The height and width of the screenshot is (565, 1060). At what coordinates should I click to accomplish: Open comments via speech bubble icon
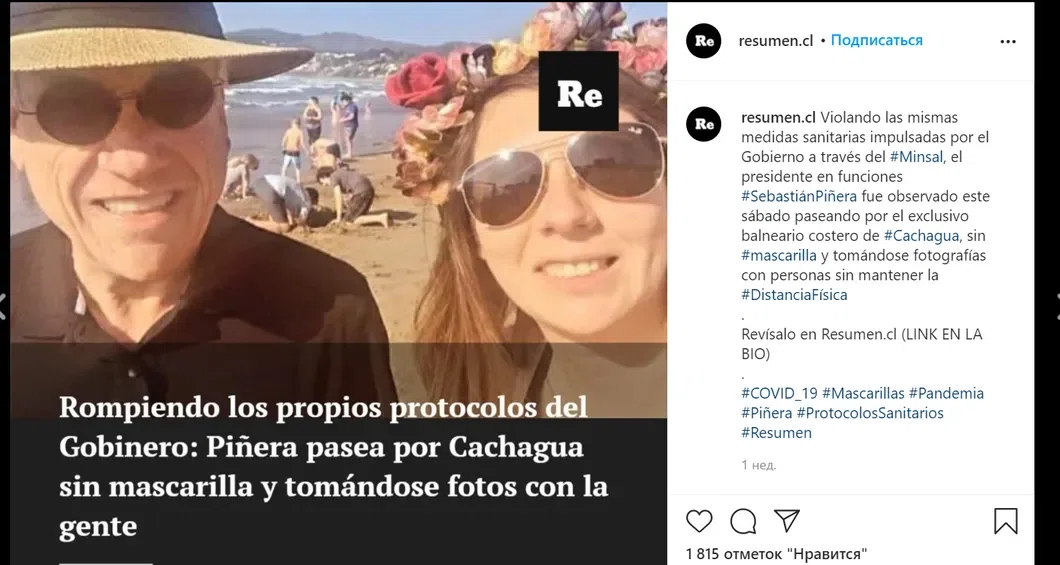(x=743, y=521)
